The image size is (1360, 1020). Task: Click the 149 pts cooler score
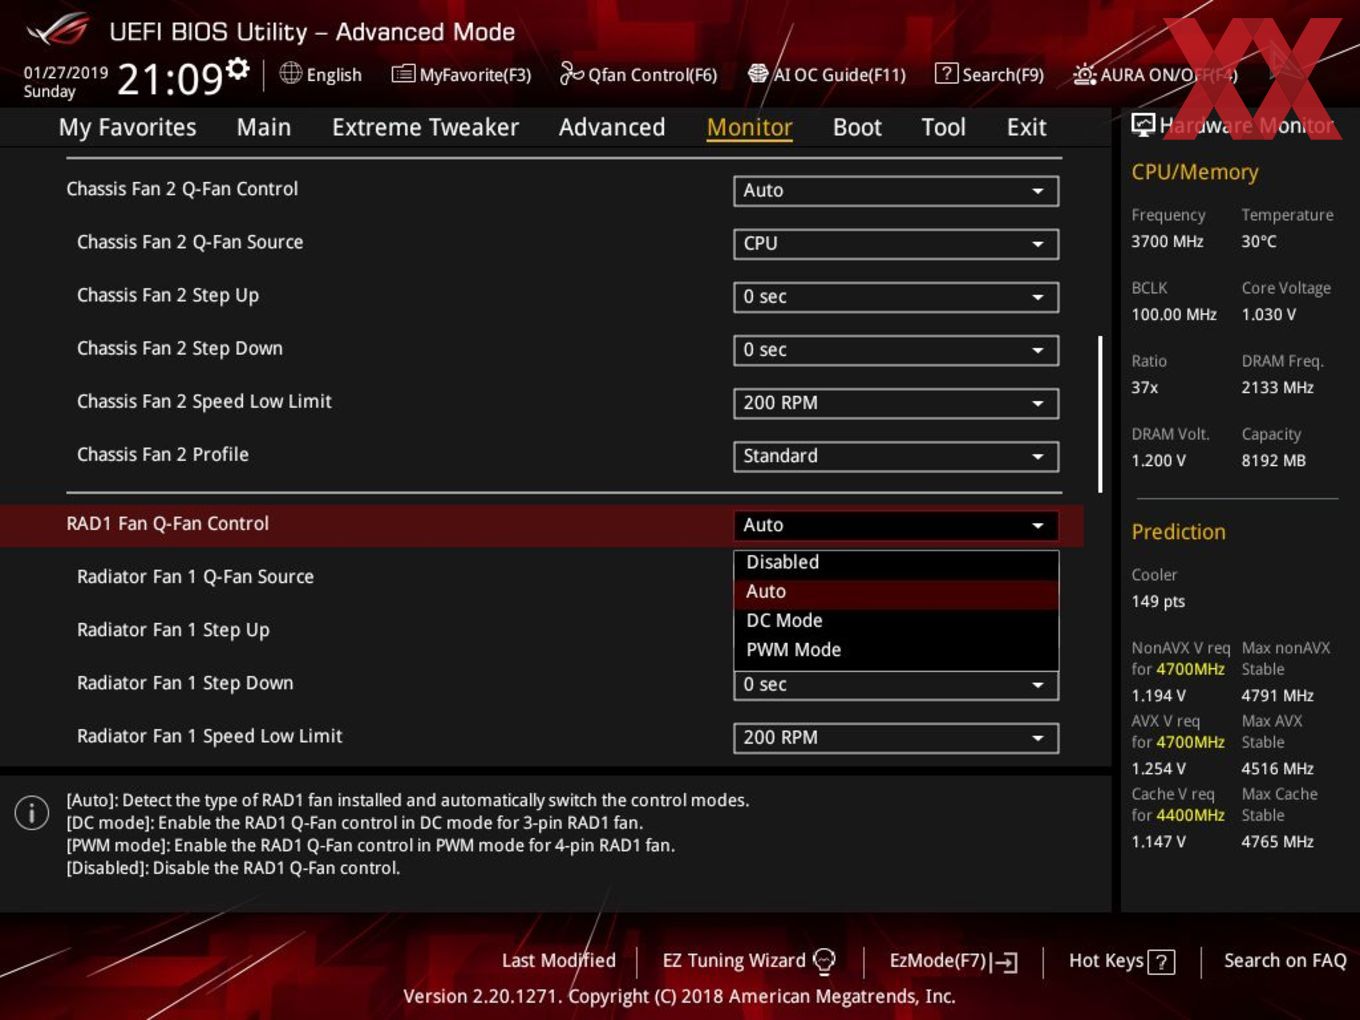(1158, 601)
